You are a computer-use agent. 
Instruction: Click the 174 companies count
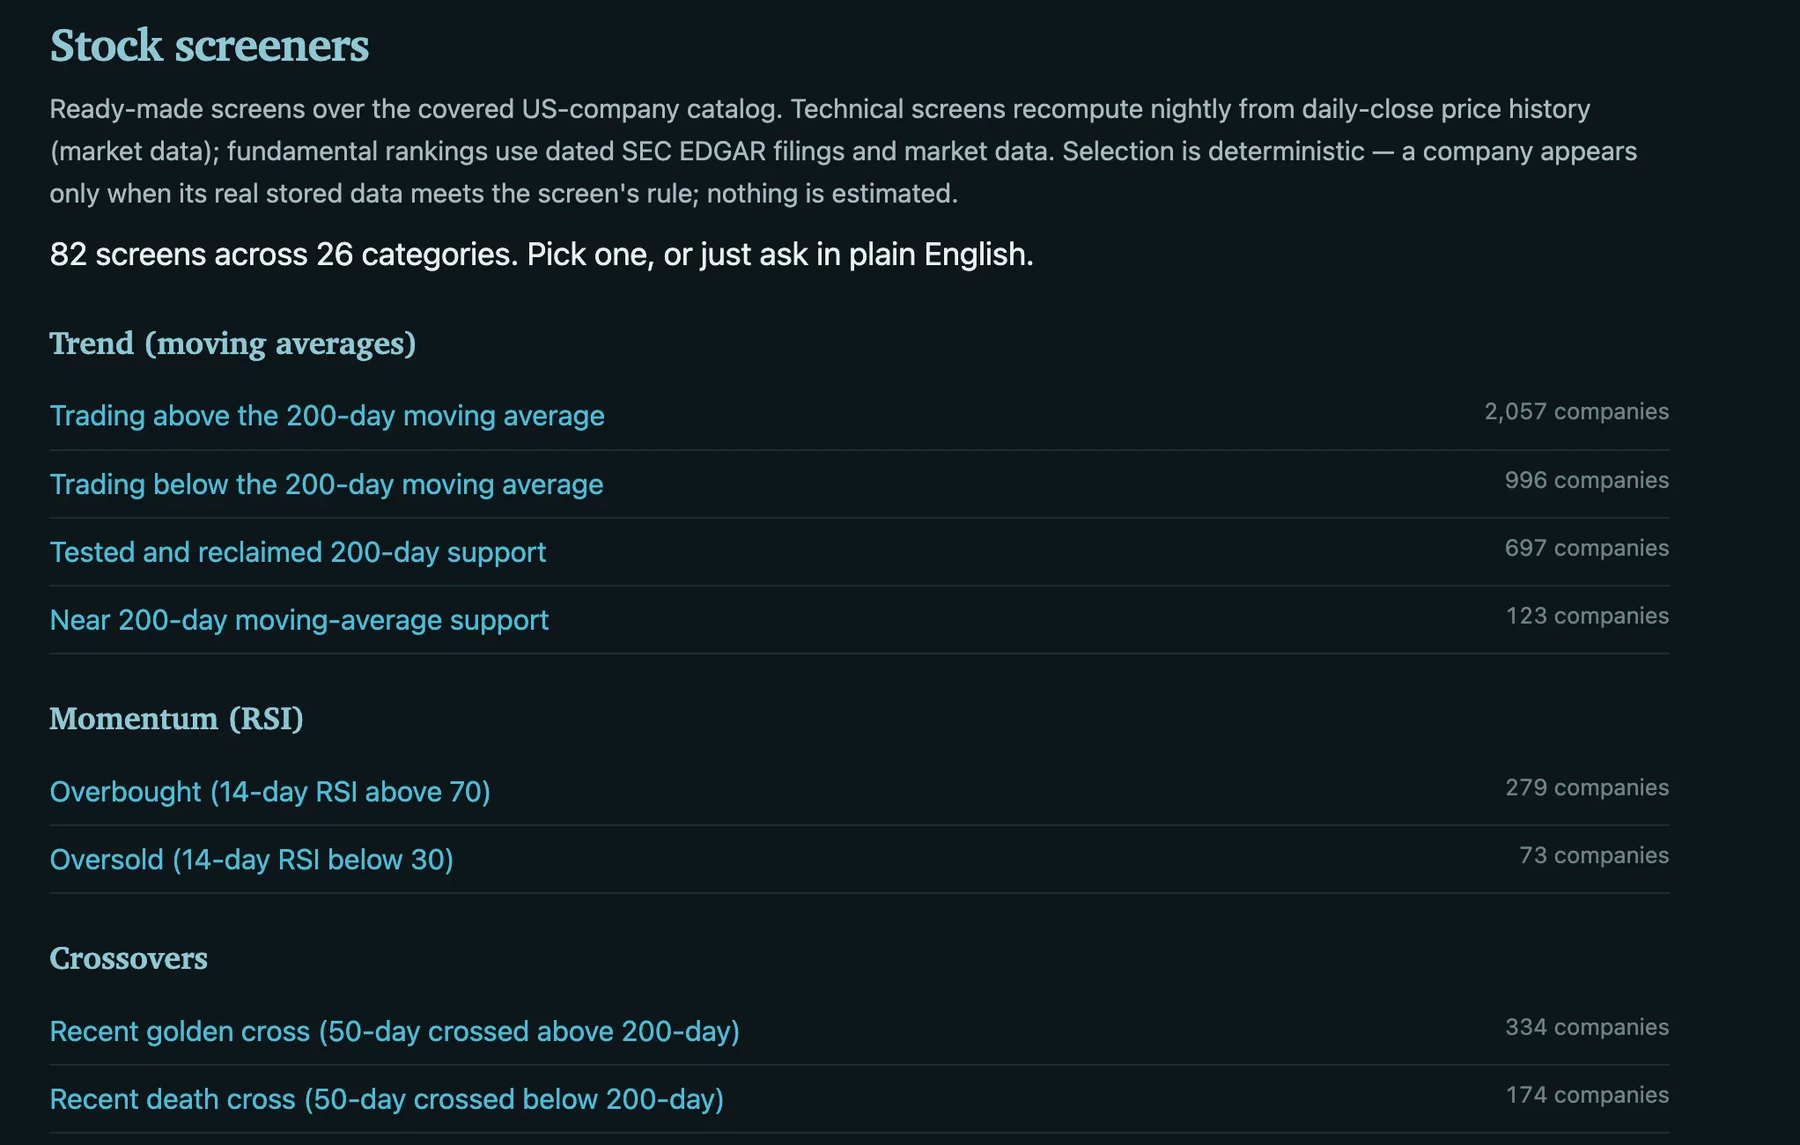pos(1588,1096)
